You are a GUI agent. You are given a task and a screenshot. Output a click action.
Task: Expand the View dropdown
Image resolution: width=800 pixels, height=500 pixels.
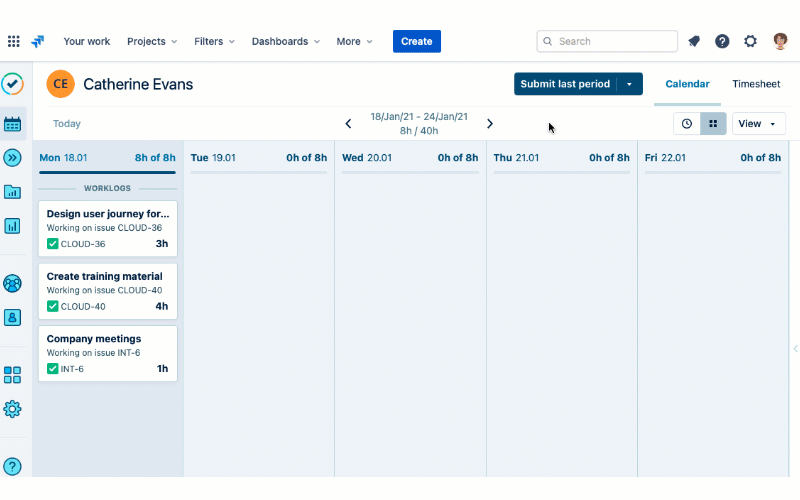758,124
